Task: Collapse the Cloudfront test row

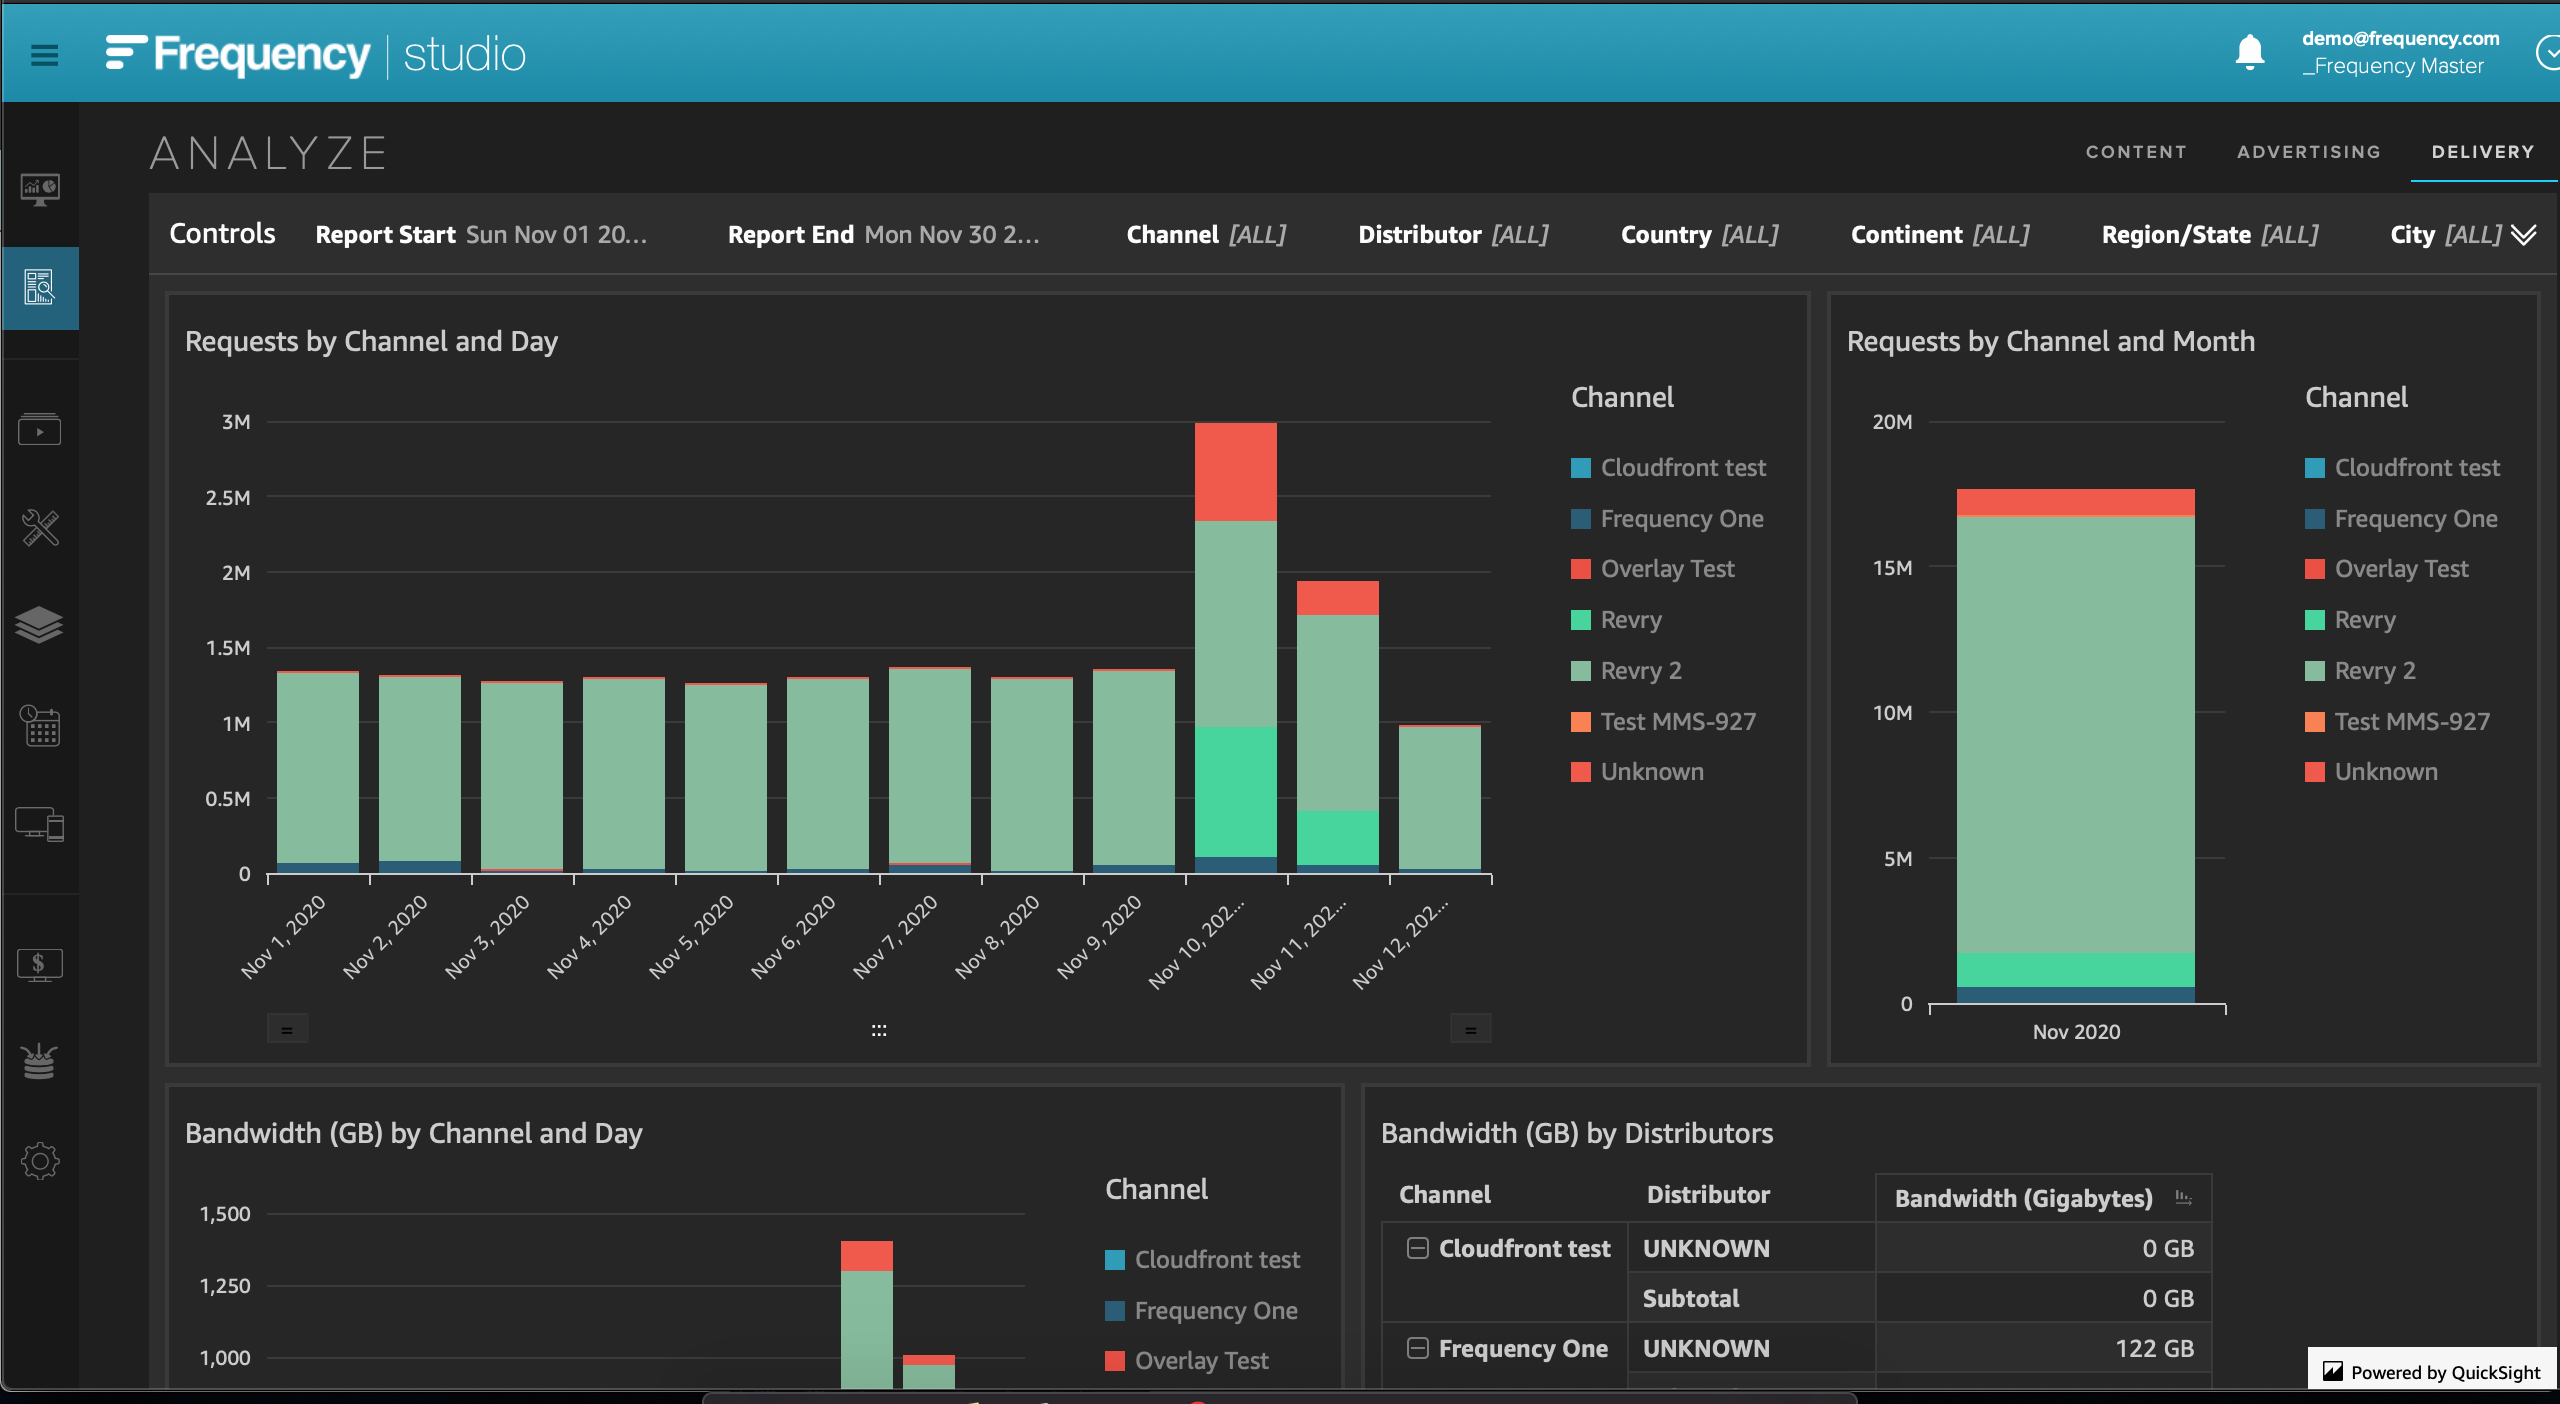Action: coord(1417,1248)
